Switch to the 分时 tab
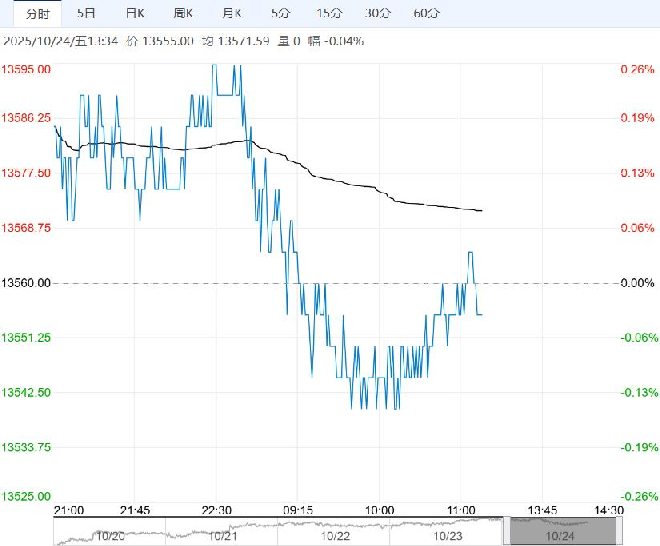 [36, 13]
